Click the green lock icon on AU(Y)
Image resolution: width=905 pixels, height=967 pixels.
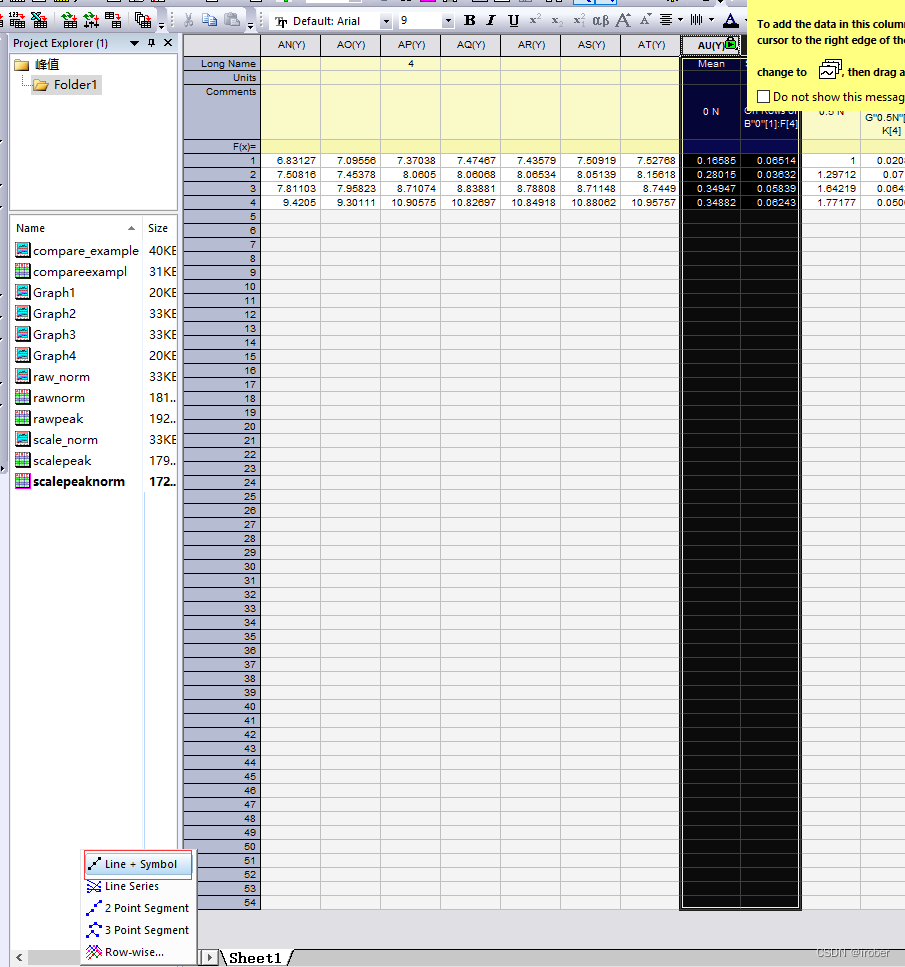(x=731, y=44)
